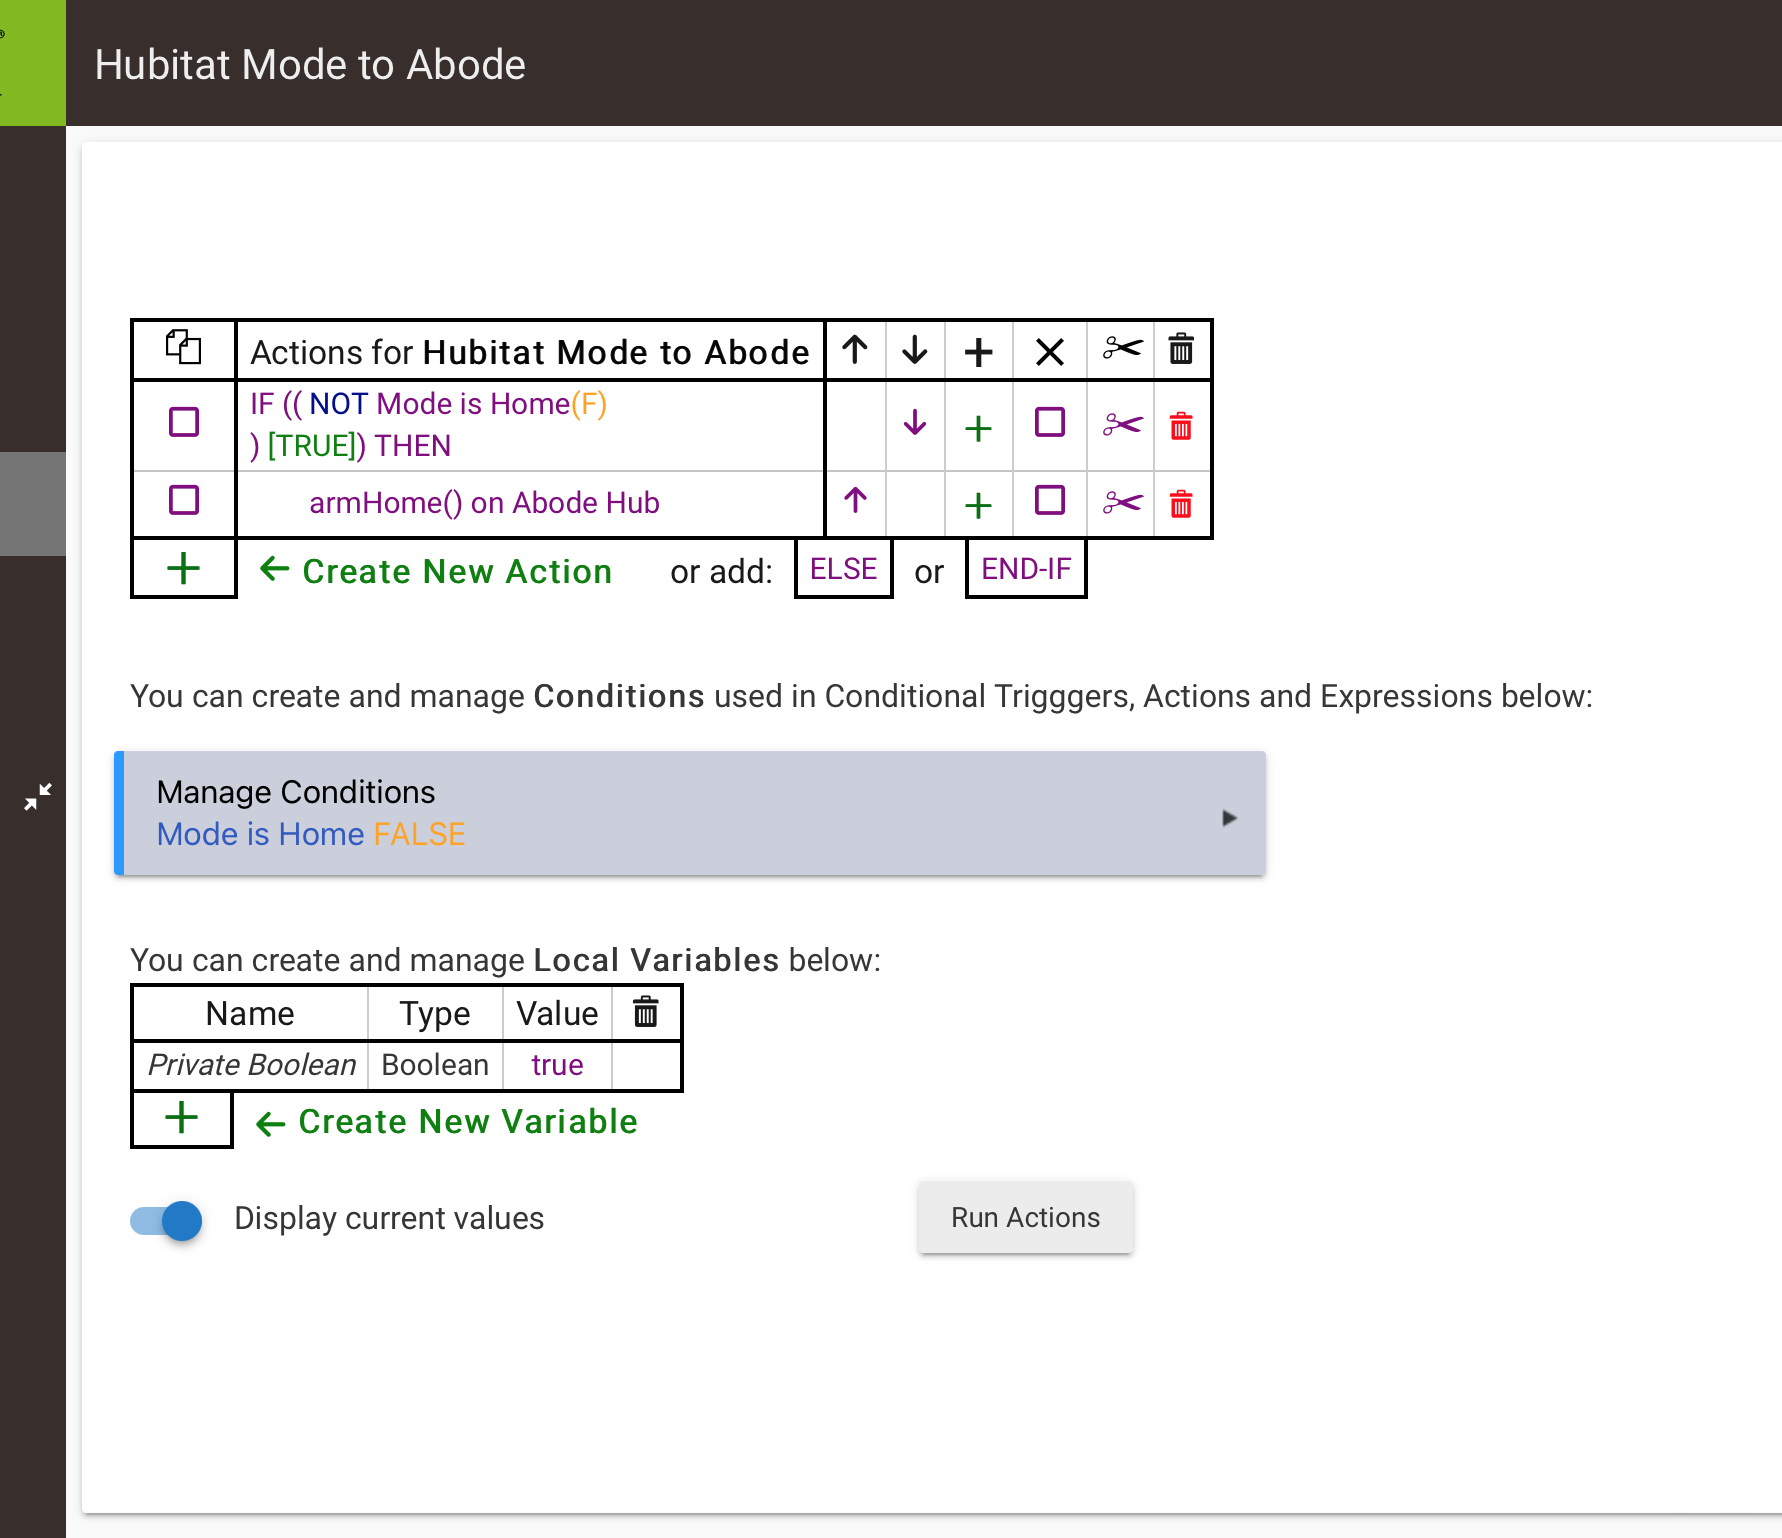Click the collapse arrows icon in sidebar
The width and height of the screenshot is (1782, 1538).
pyautogui.click(x=38, y=797)
